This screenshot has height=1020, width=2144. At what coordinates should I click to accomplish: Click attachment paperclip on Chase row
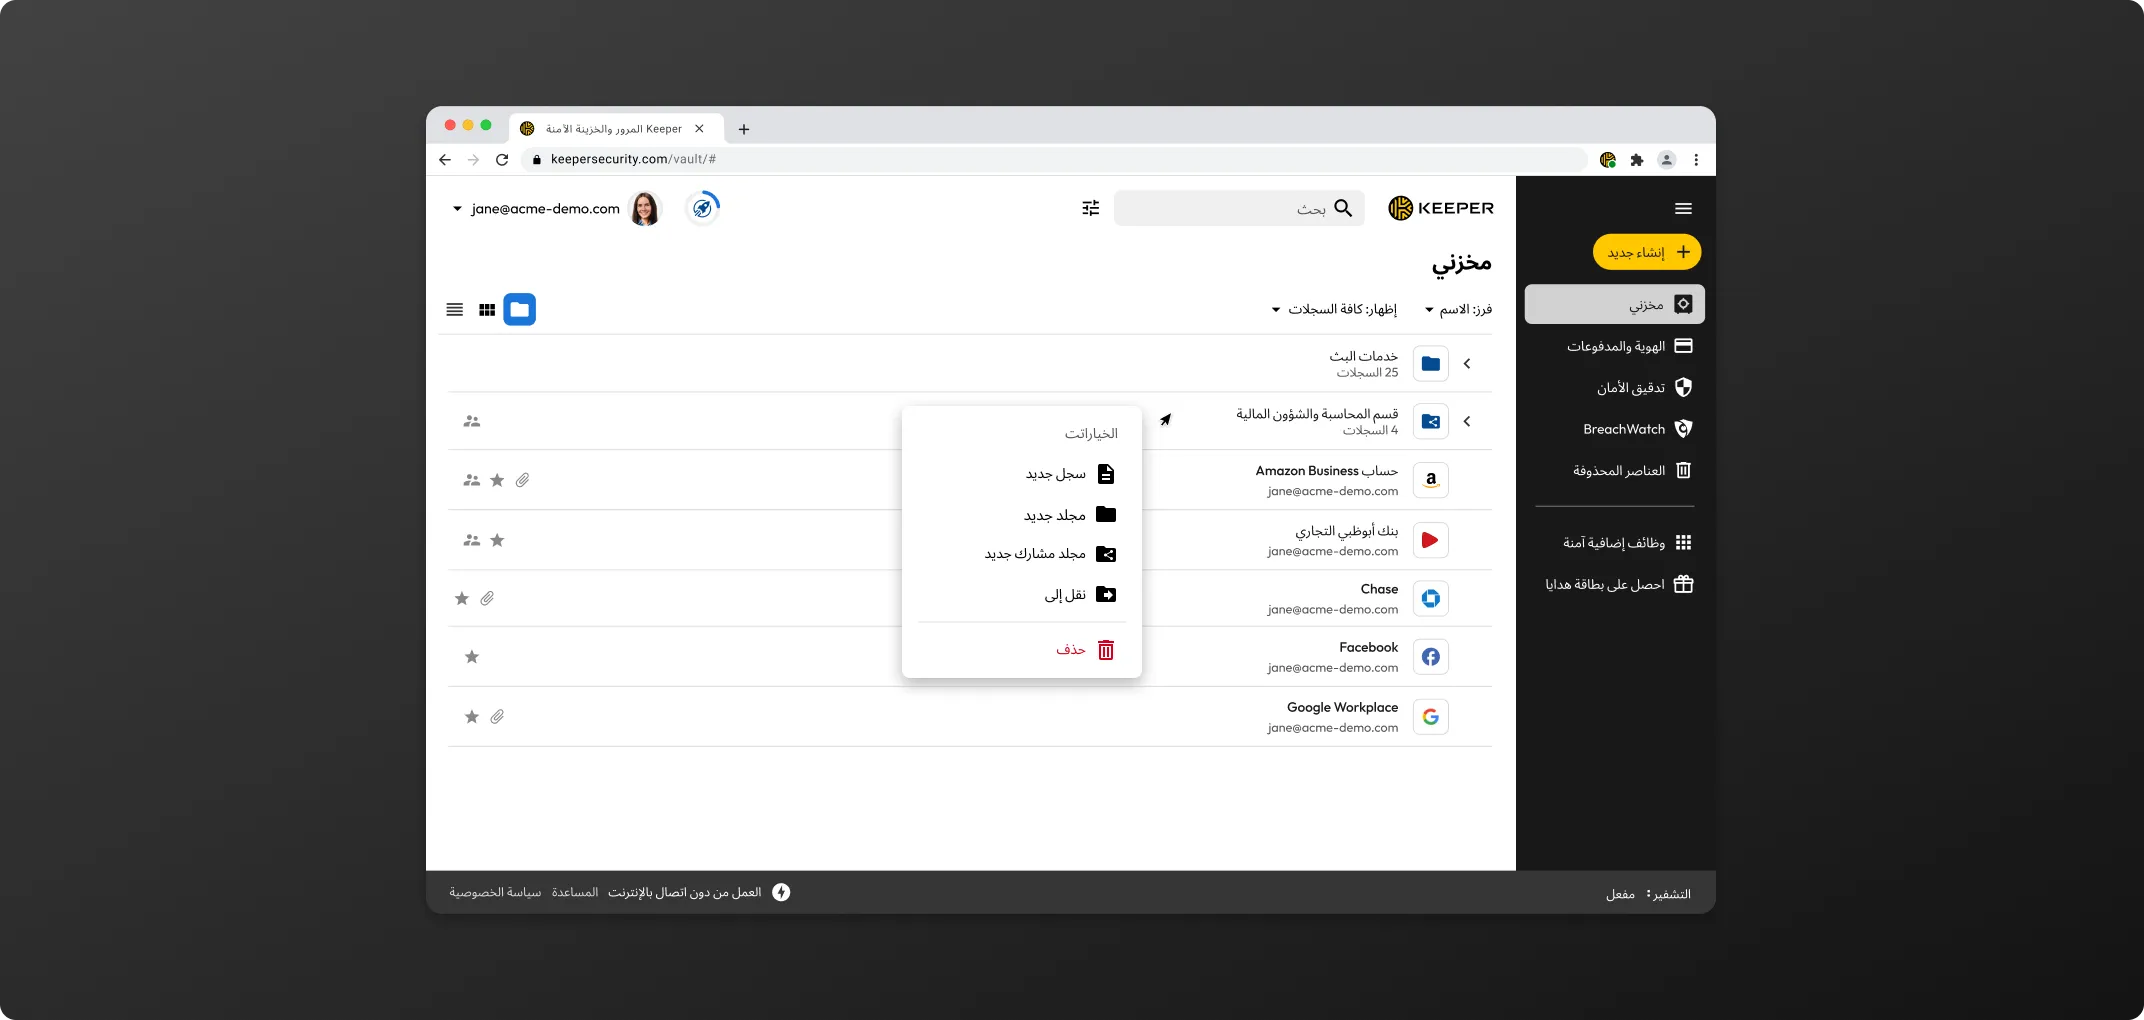click(487, 598)
